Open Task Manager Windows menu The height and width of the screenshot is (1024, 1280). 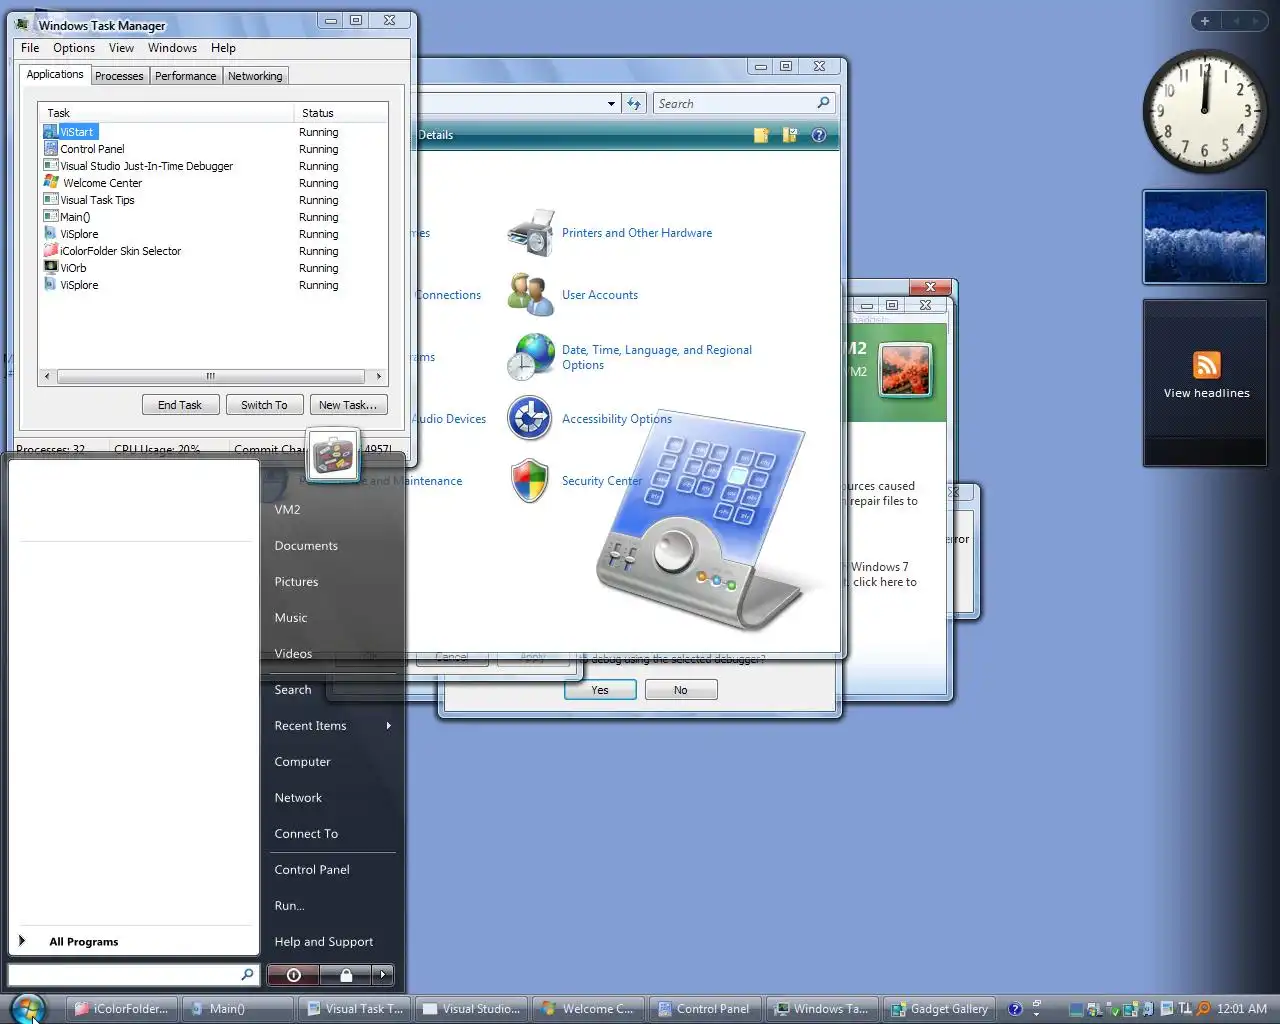[172, 48]
